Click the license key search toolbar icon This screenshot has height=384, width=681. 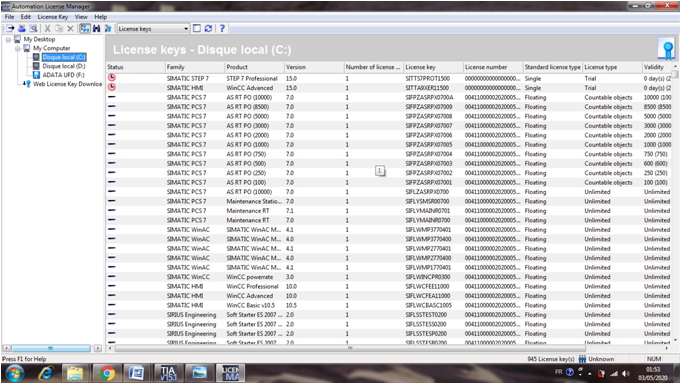click(x=108, y=28)
